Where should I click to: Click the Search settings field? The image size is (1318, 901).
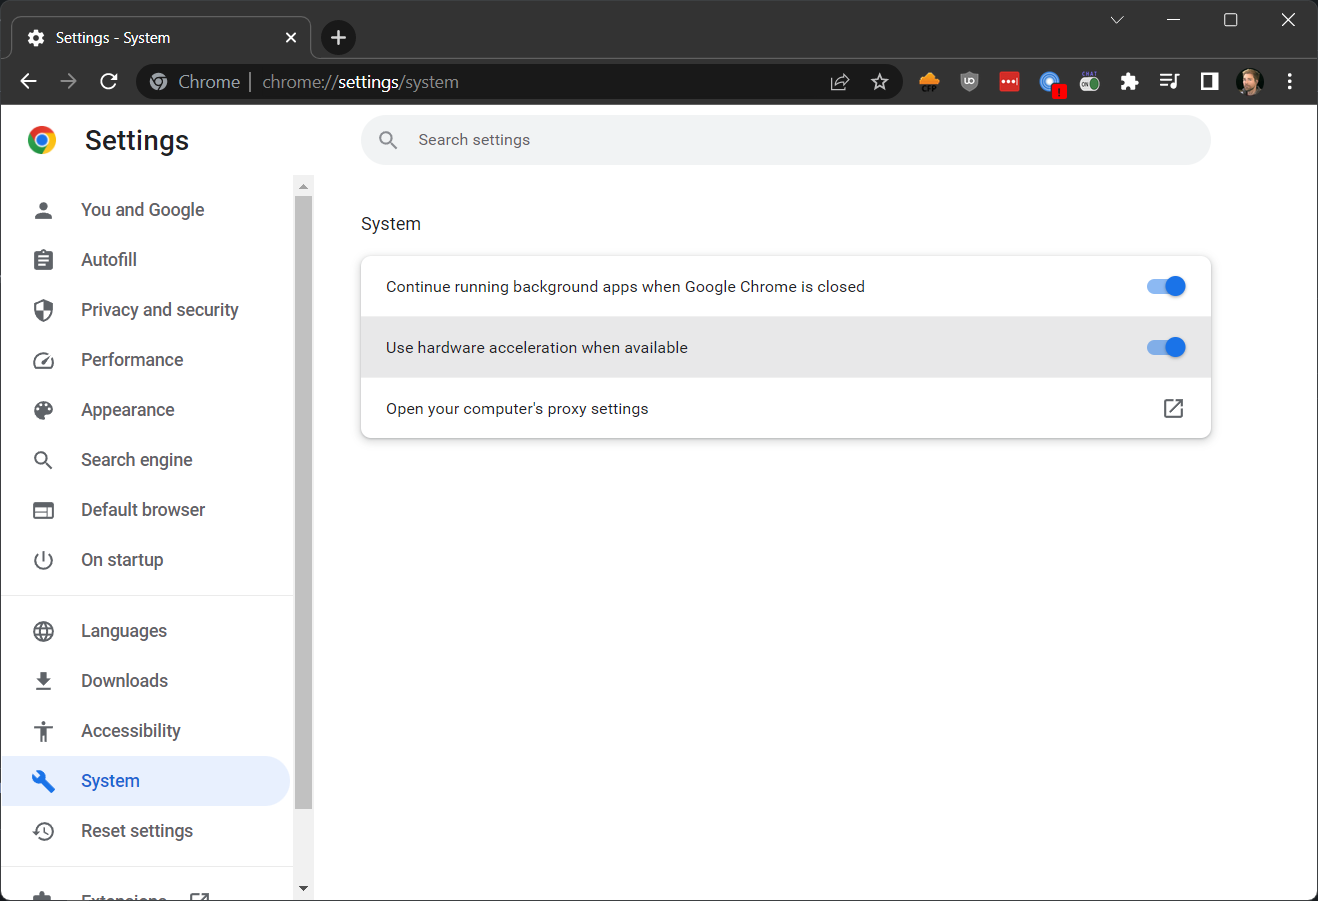tap(785, 140)
